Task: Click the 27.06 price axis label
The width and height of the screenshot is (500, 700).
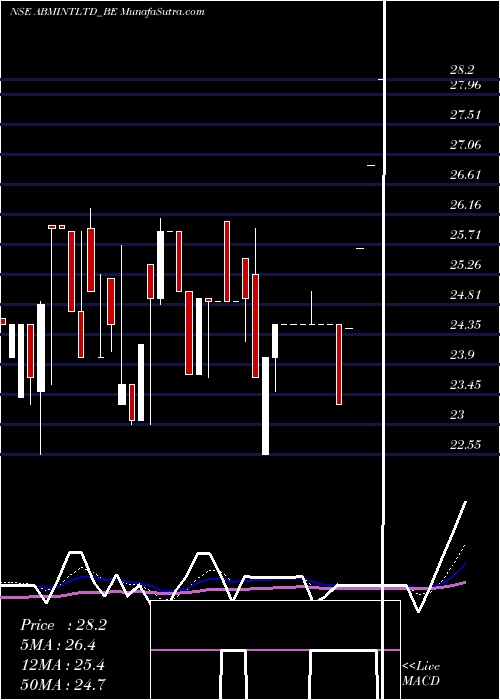Action: tap(465, 145)
